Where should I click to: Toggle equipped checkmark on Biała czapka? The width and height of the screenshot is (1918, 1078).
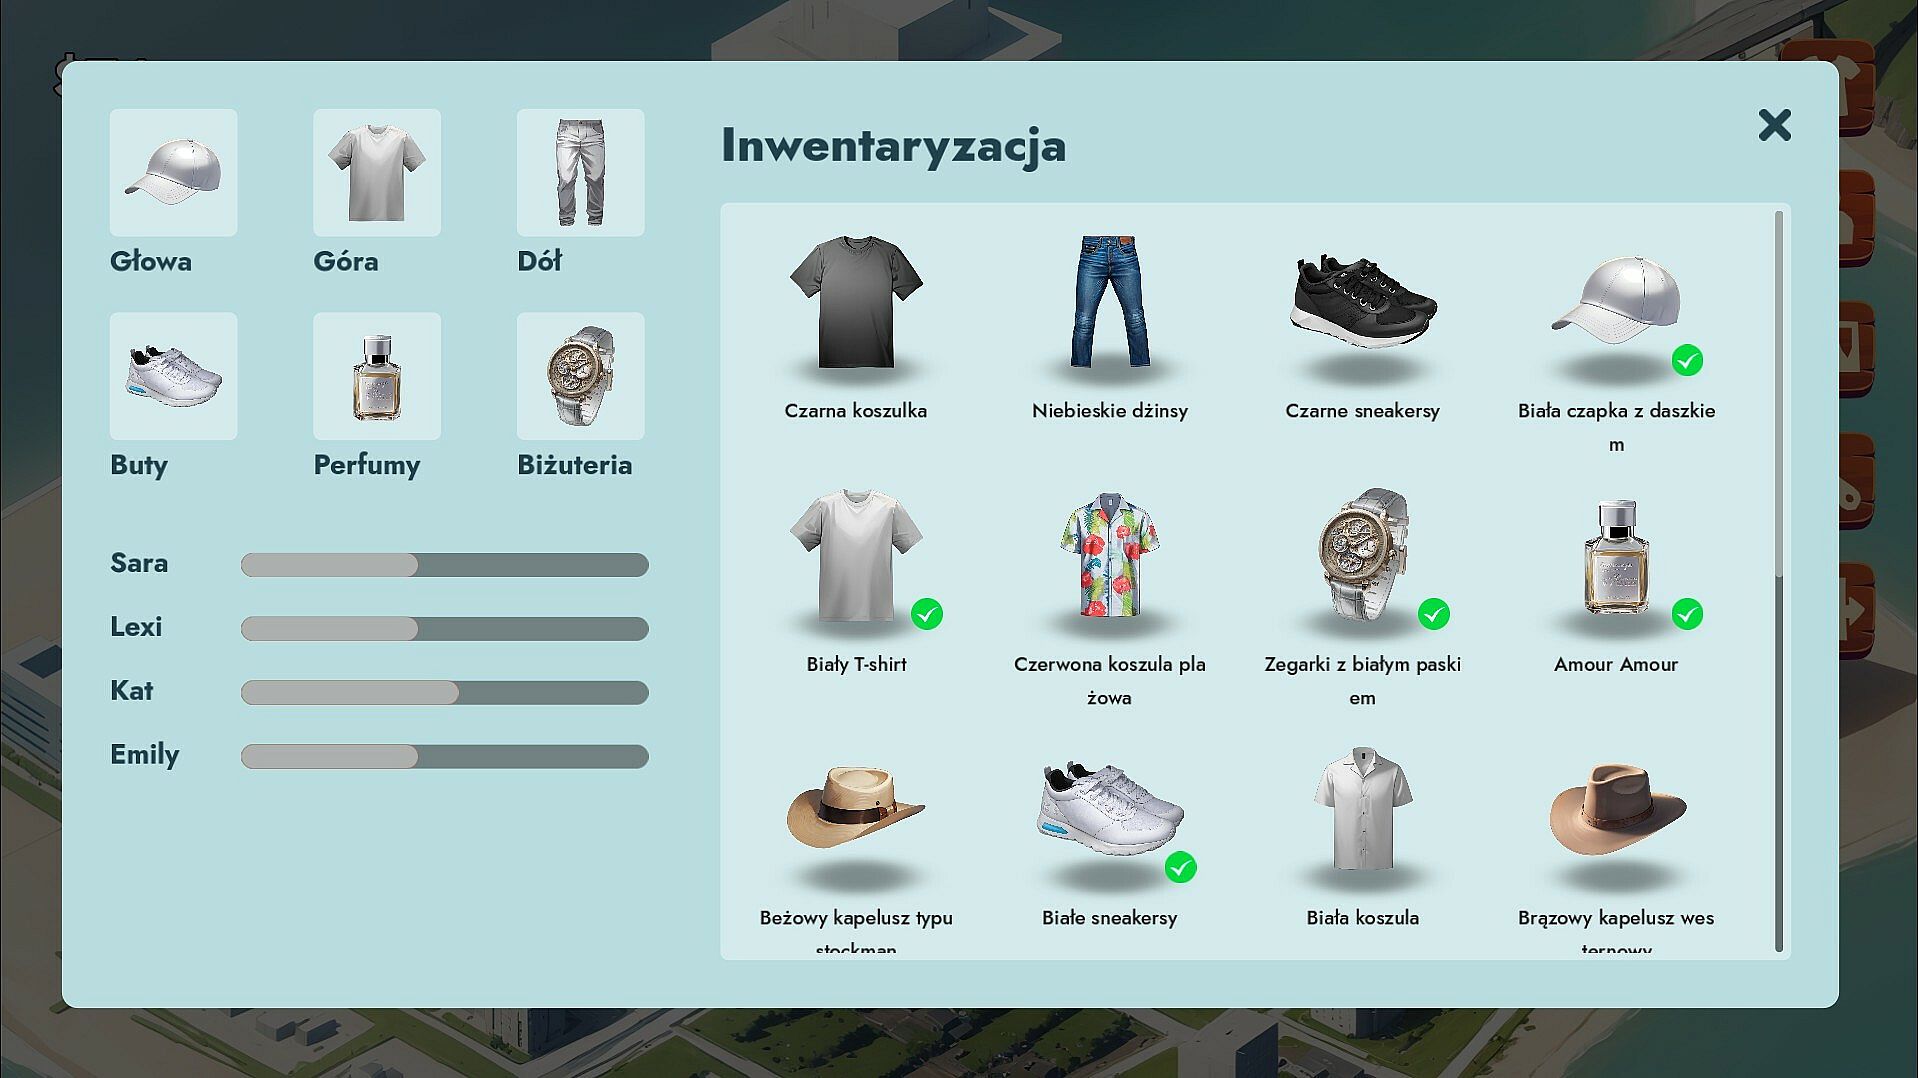1687,360
